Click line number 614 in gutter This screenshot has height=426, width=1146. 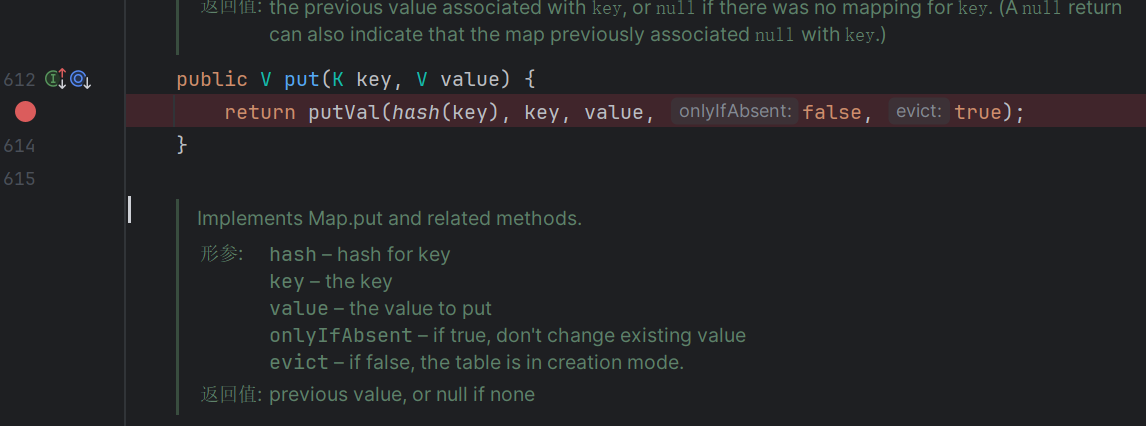pos(20,146)
